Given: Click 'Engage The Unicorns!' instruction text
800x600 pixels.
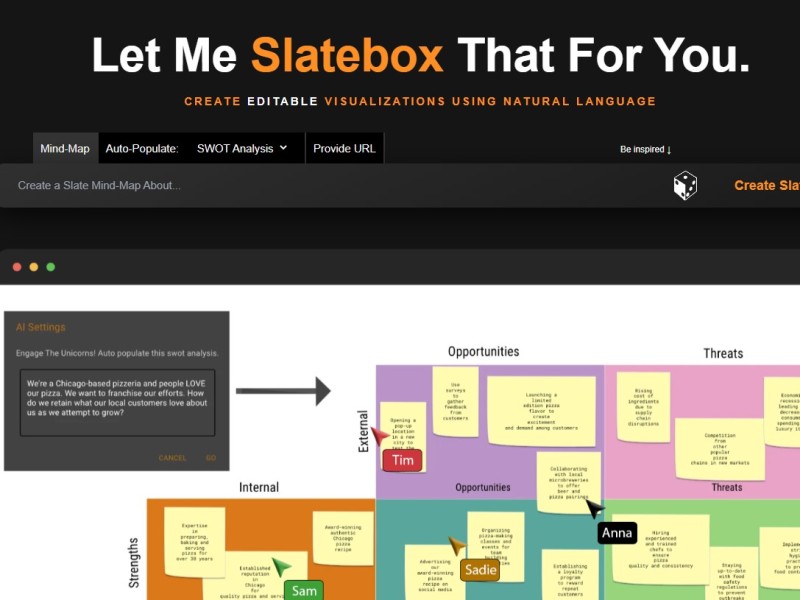Looking at the screenshot, I should [x=117, y=353].
